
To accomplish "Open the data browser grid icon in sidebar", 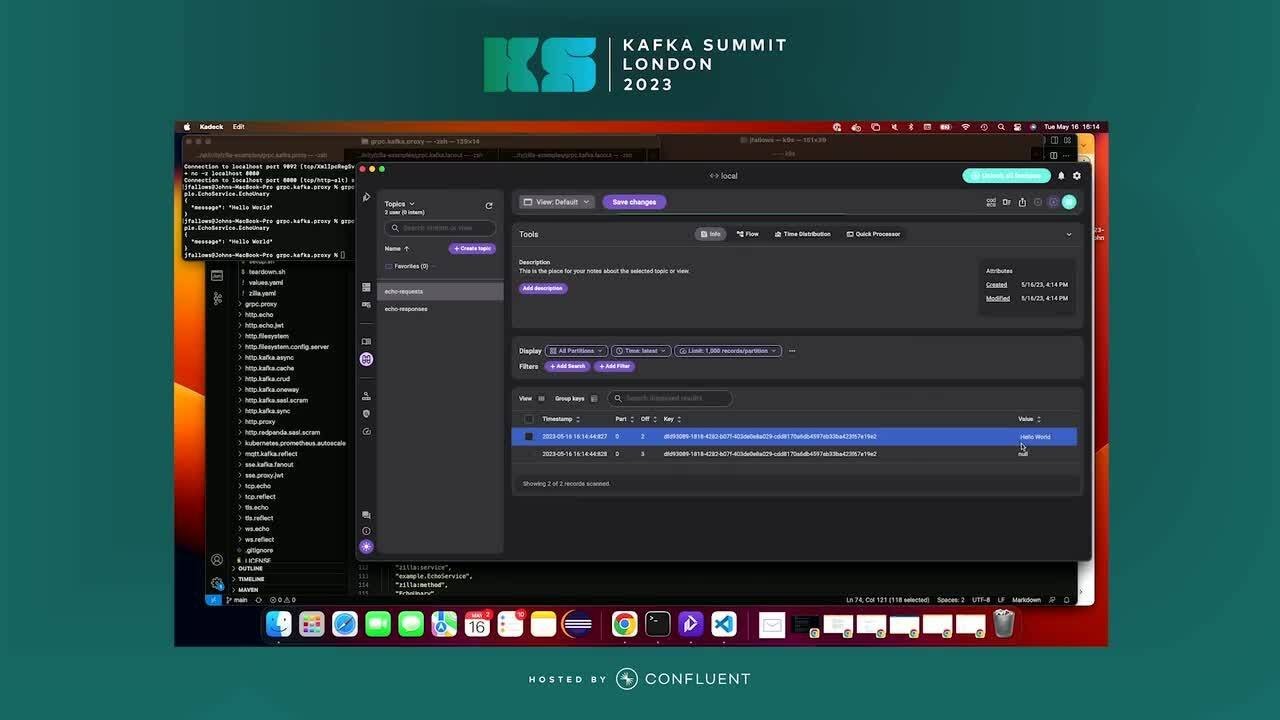I will coord(366,287).
